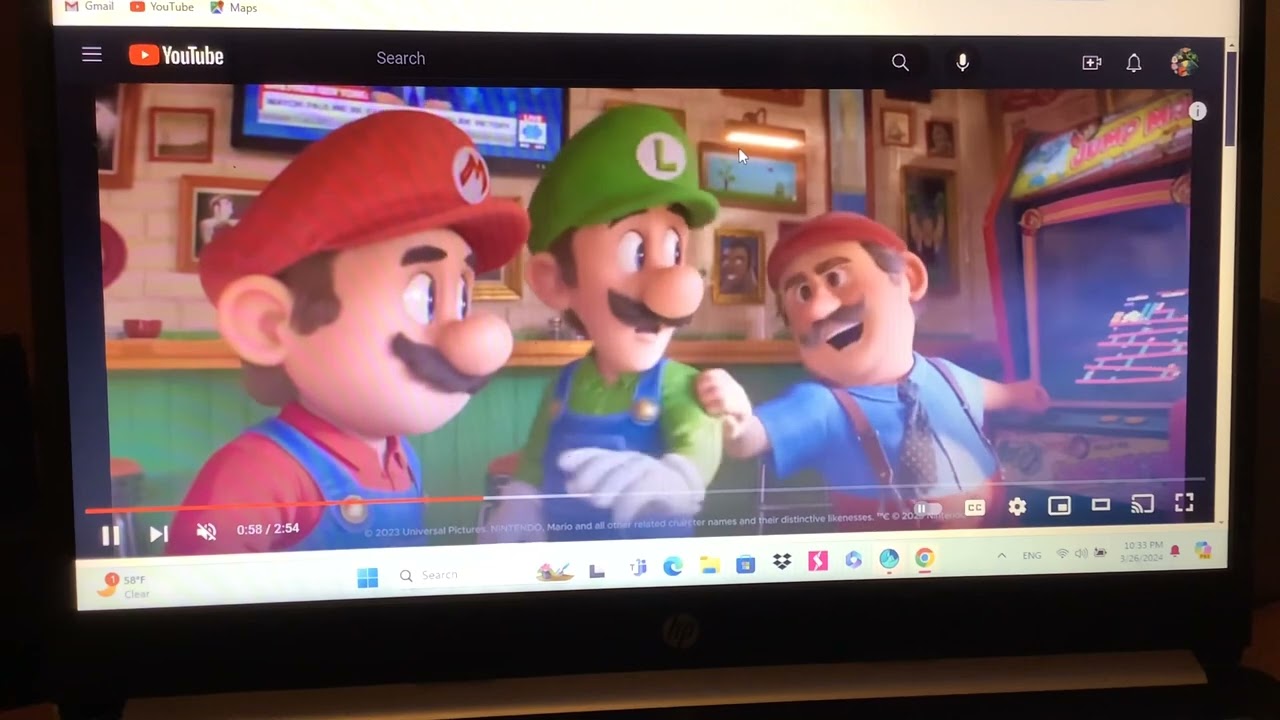This screenshot has width=1280, height=720.
Task: Toggle theater mode
Action: [x=1101, y=505]
